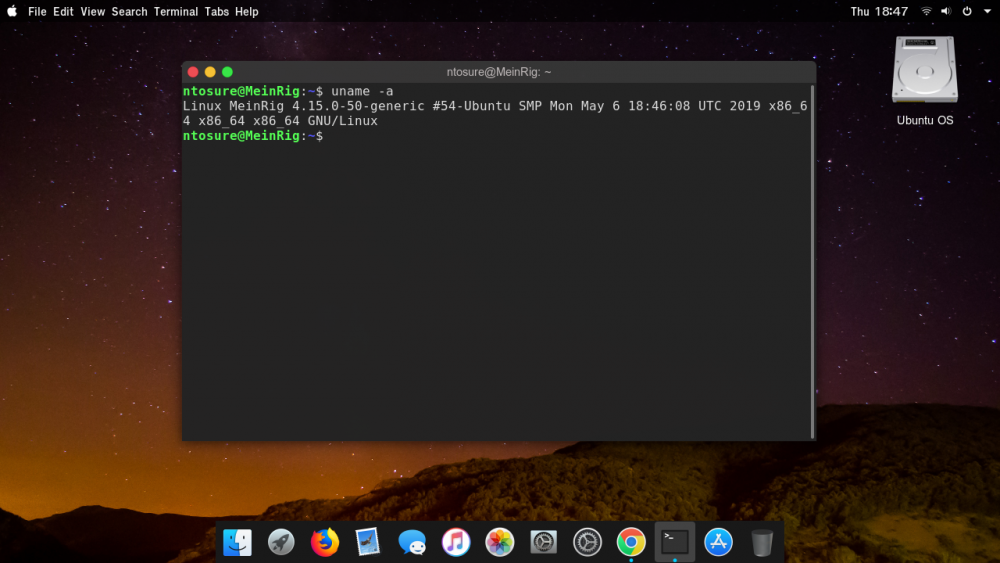This screenshot has height=563, width=1000.
Task: Click the volume speaker icon
Action: click(x=946, y=11)
